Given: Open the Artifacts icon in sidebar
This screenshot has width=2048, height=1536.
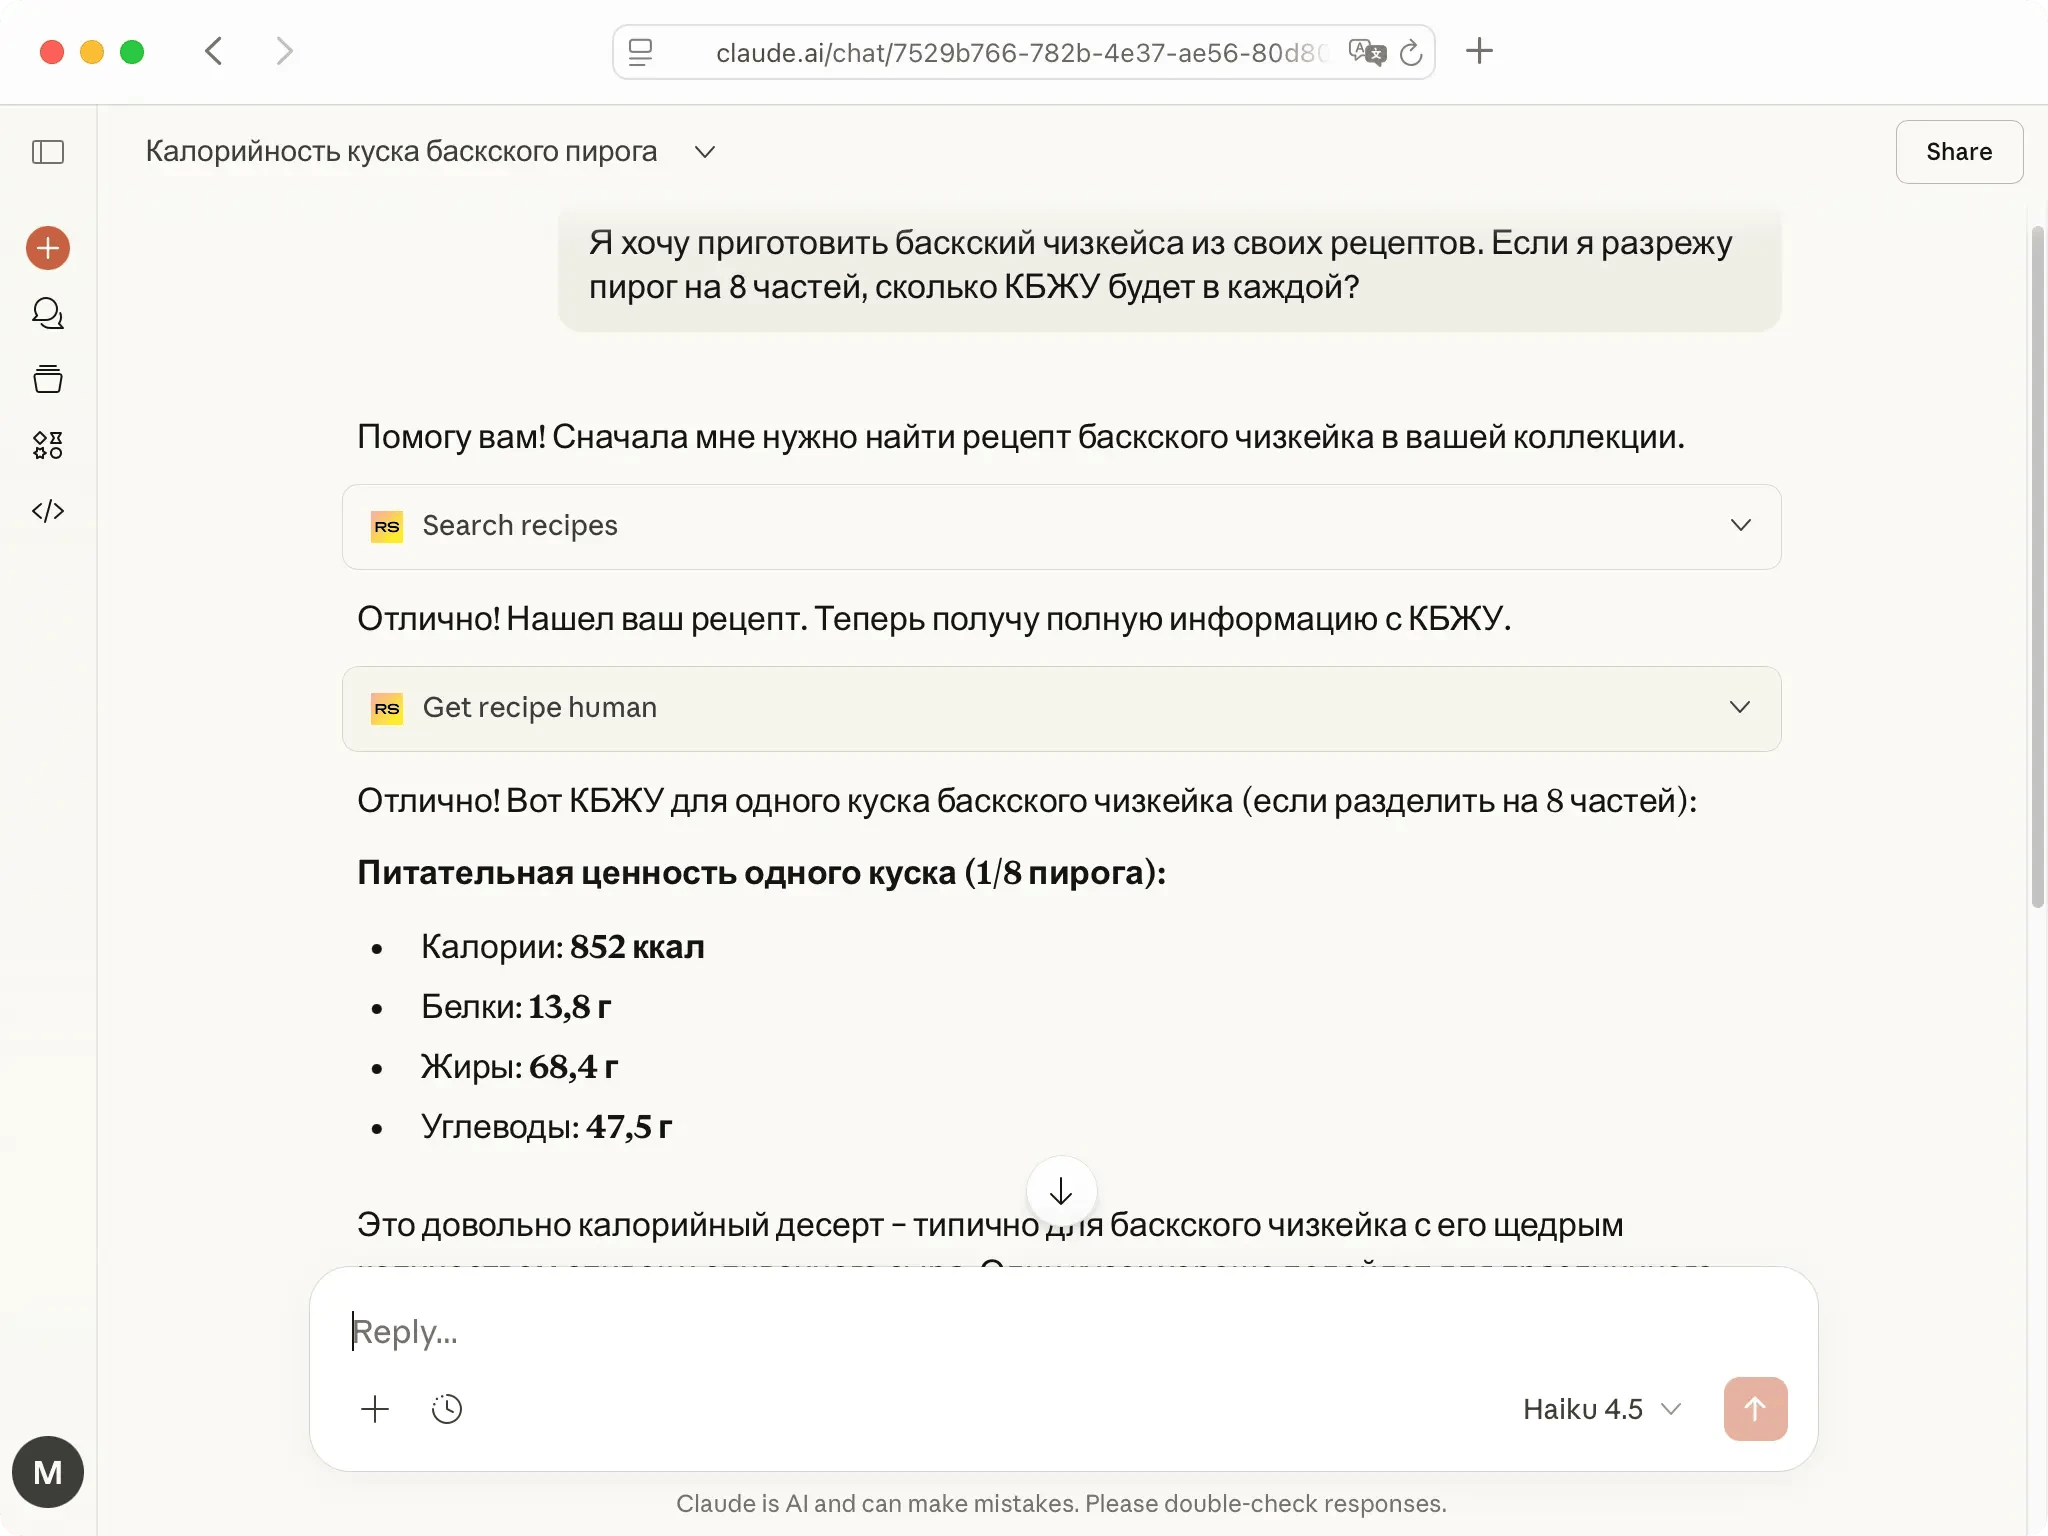Looking at the screenshot, I should pyautogui.click(x=48, y=445).
